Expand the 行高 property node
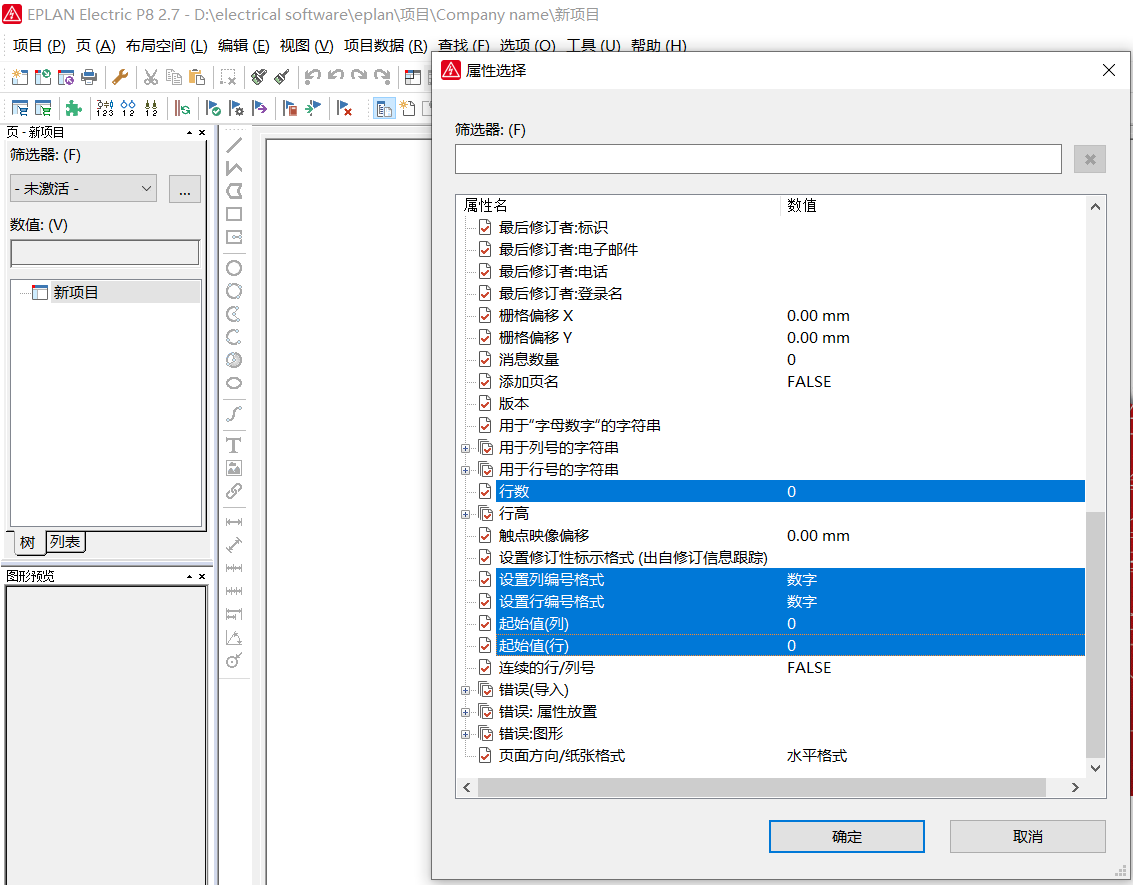 [x=465, y=514]
